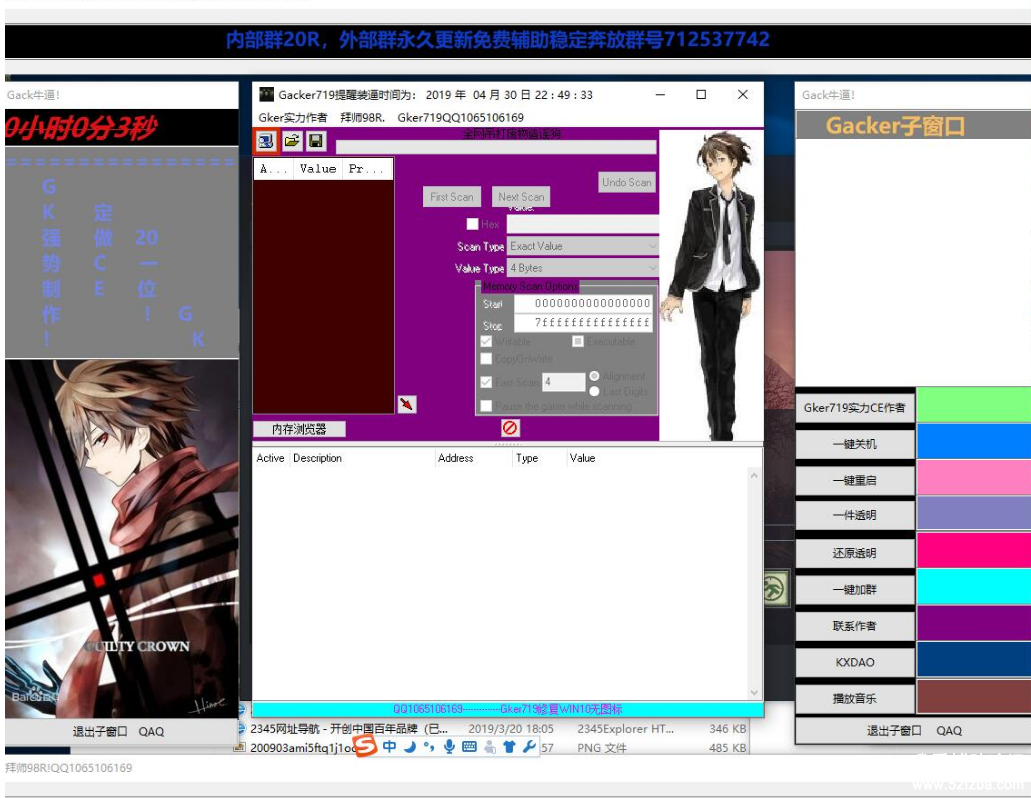Click the 一键重启 button
The width and height of the screenshot is (1031, 798).
pyautogui.click(x=855, y=481)
